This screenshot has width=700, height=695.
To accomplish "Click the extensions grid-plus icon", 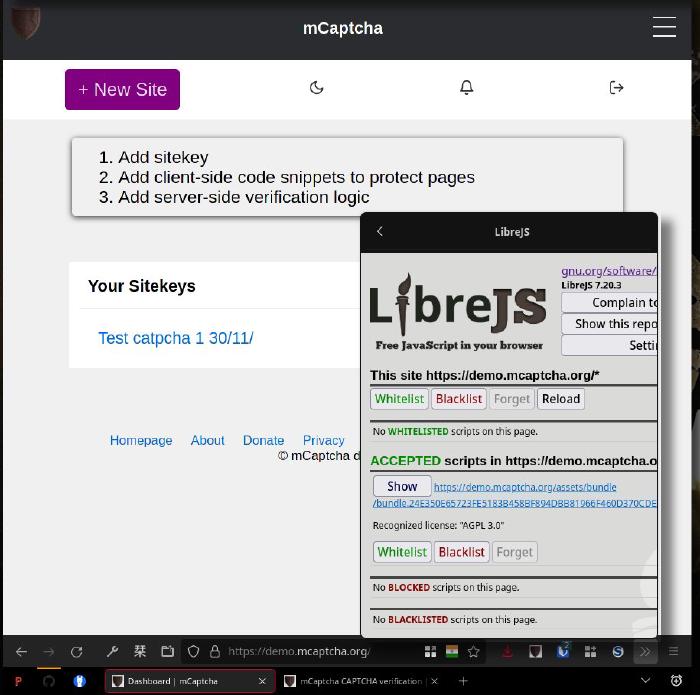I will point(590,652).
